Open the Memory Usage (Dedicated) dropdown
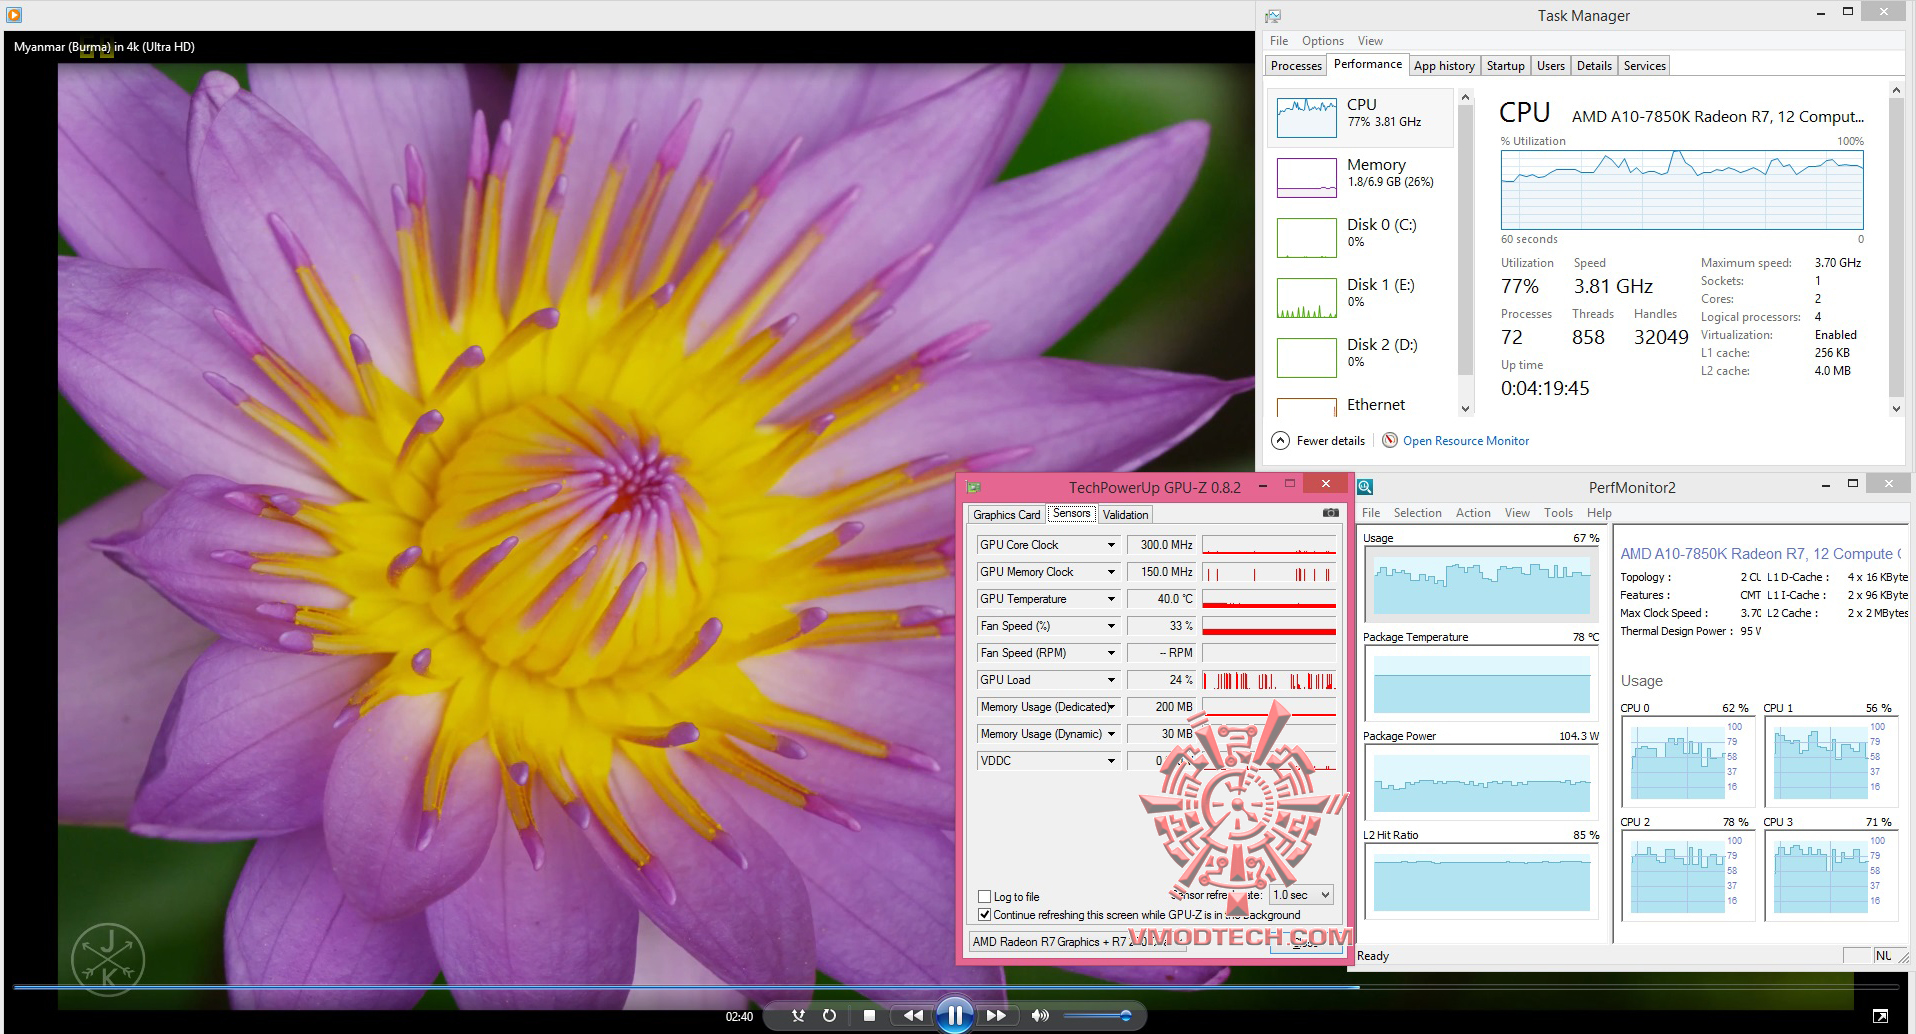This screenshot has width=1916, height=1034. [x=1111, y=707]
